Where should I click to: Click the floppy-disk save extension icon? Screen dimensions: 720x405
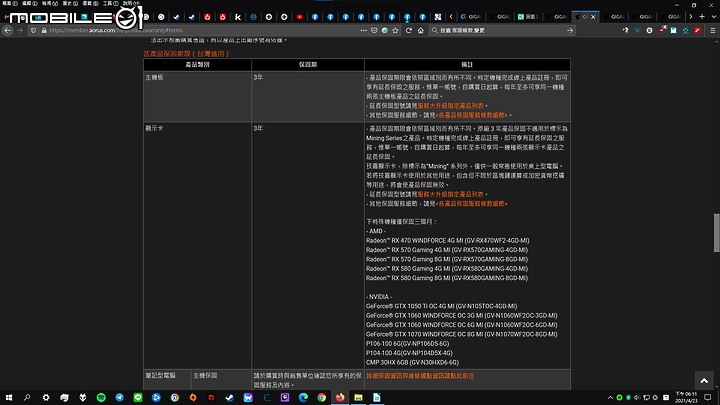[673, 30]
